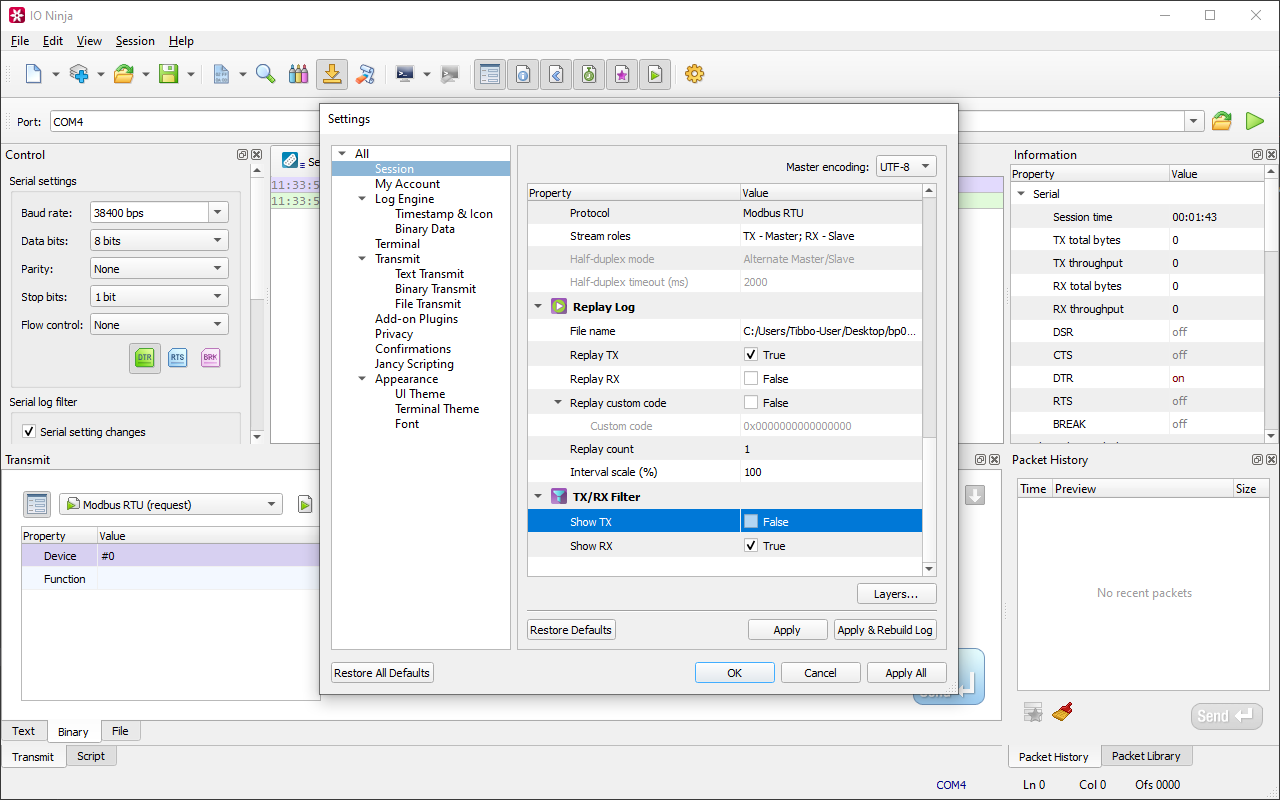Click the Find magnifying glass toolbar icon

pyautogui.click(x=265, y=74)
